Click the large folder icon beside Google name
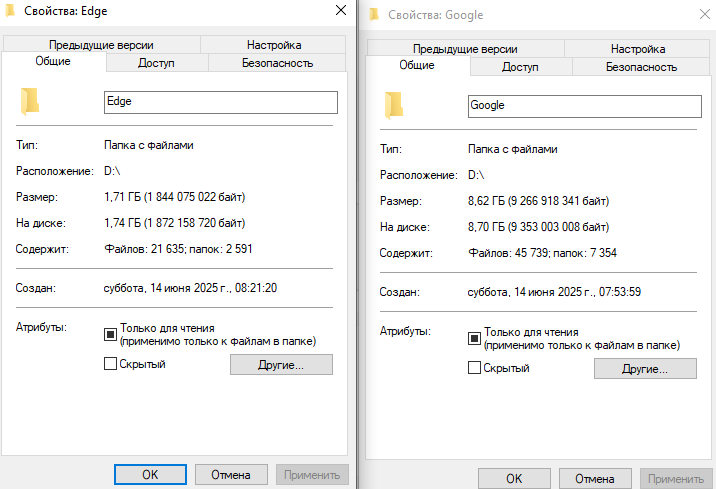This screenshot has height=489, width=716. pos(394,105)
